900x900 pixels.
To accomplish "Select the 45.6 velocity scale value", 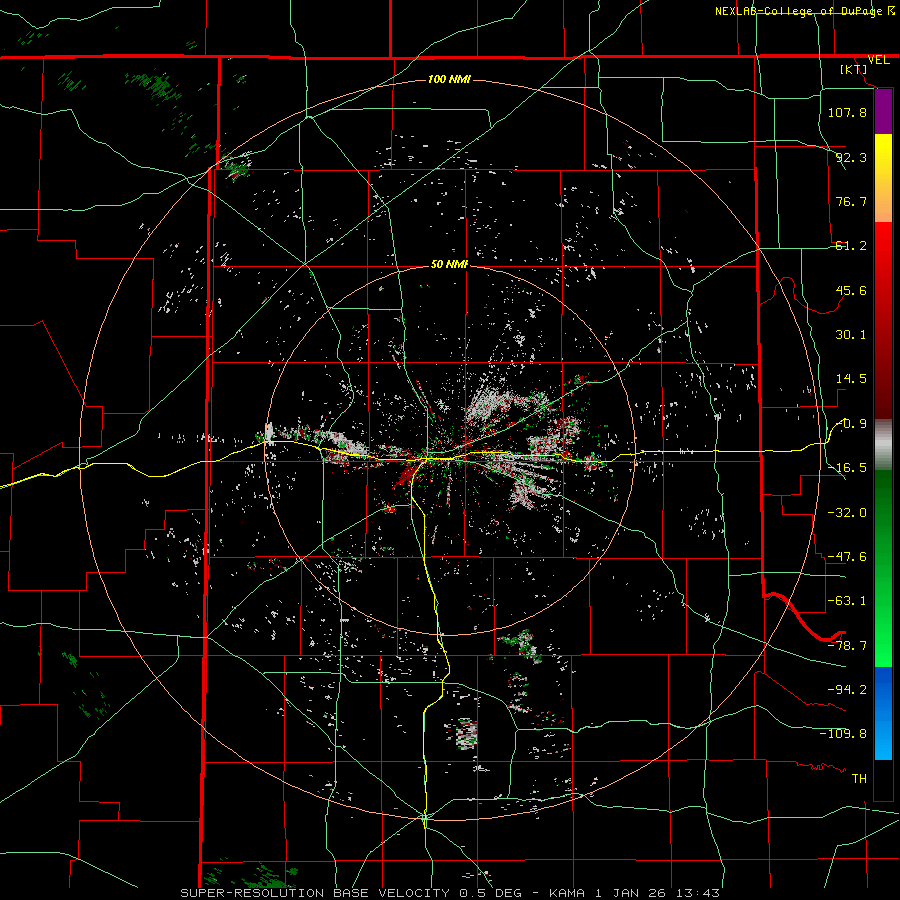I will [x=851, y=290].
